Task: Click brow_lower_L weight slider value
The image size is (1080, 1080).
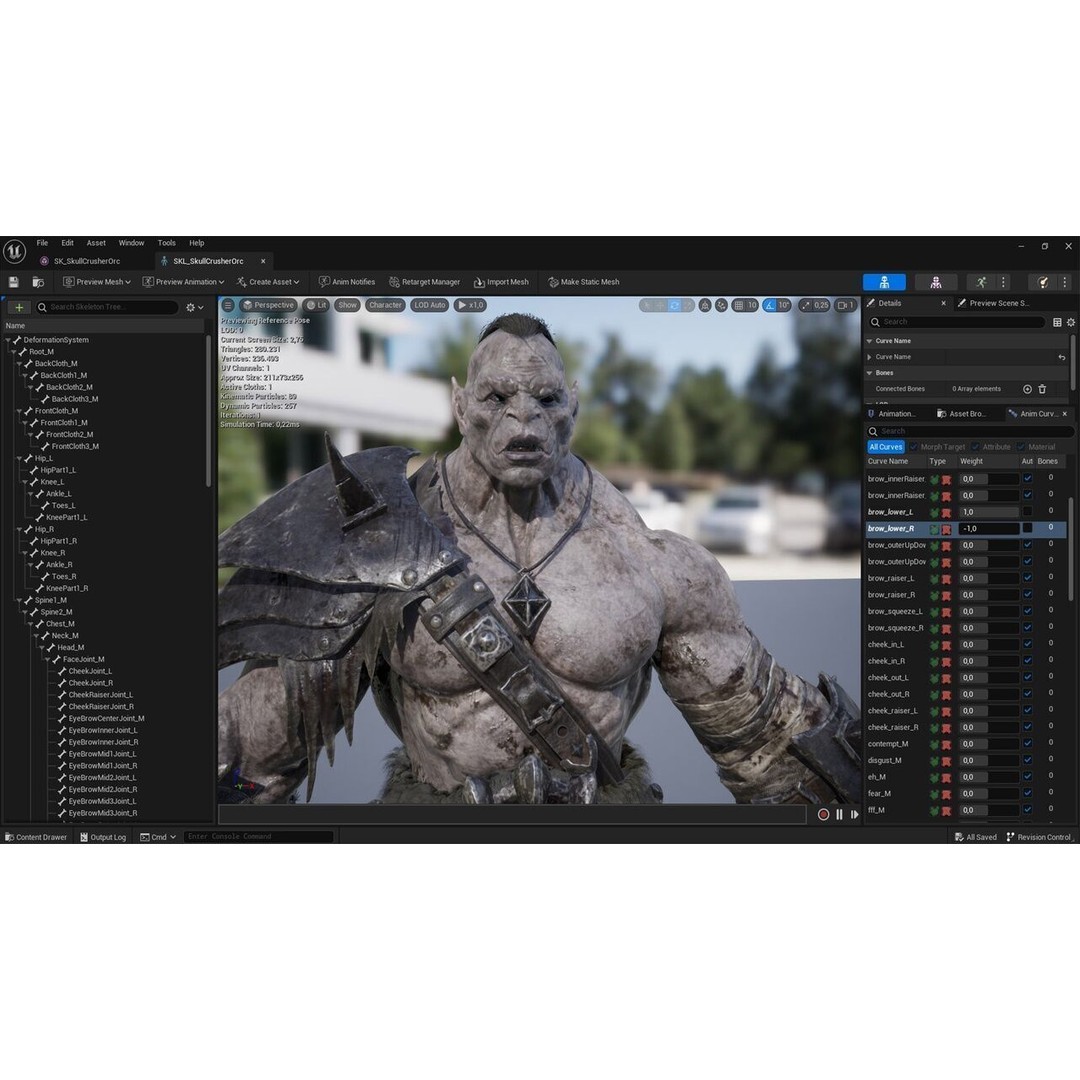Action: (988, 512)
